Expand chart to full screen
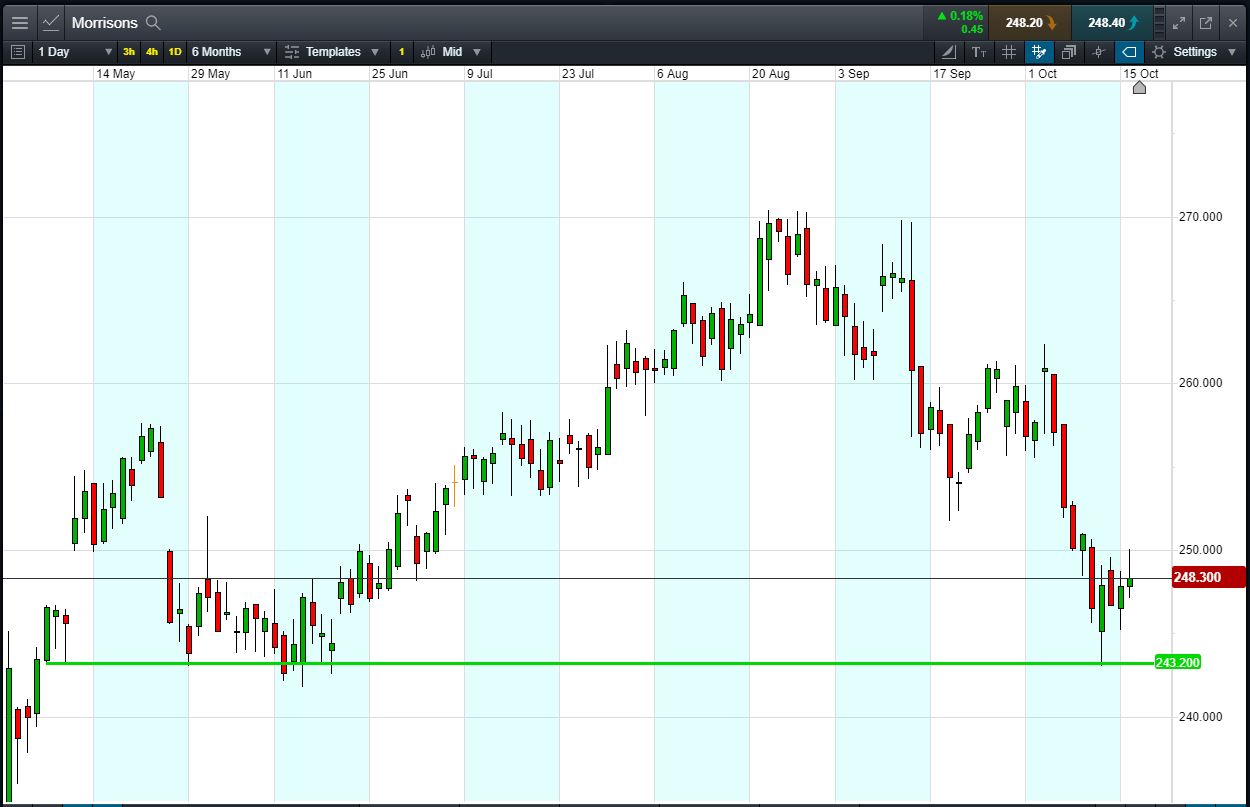Viewport: 1250px width, 807px height. pos(1179,22)
